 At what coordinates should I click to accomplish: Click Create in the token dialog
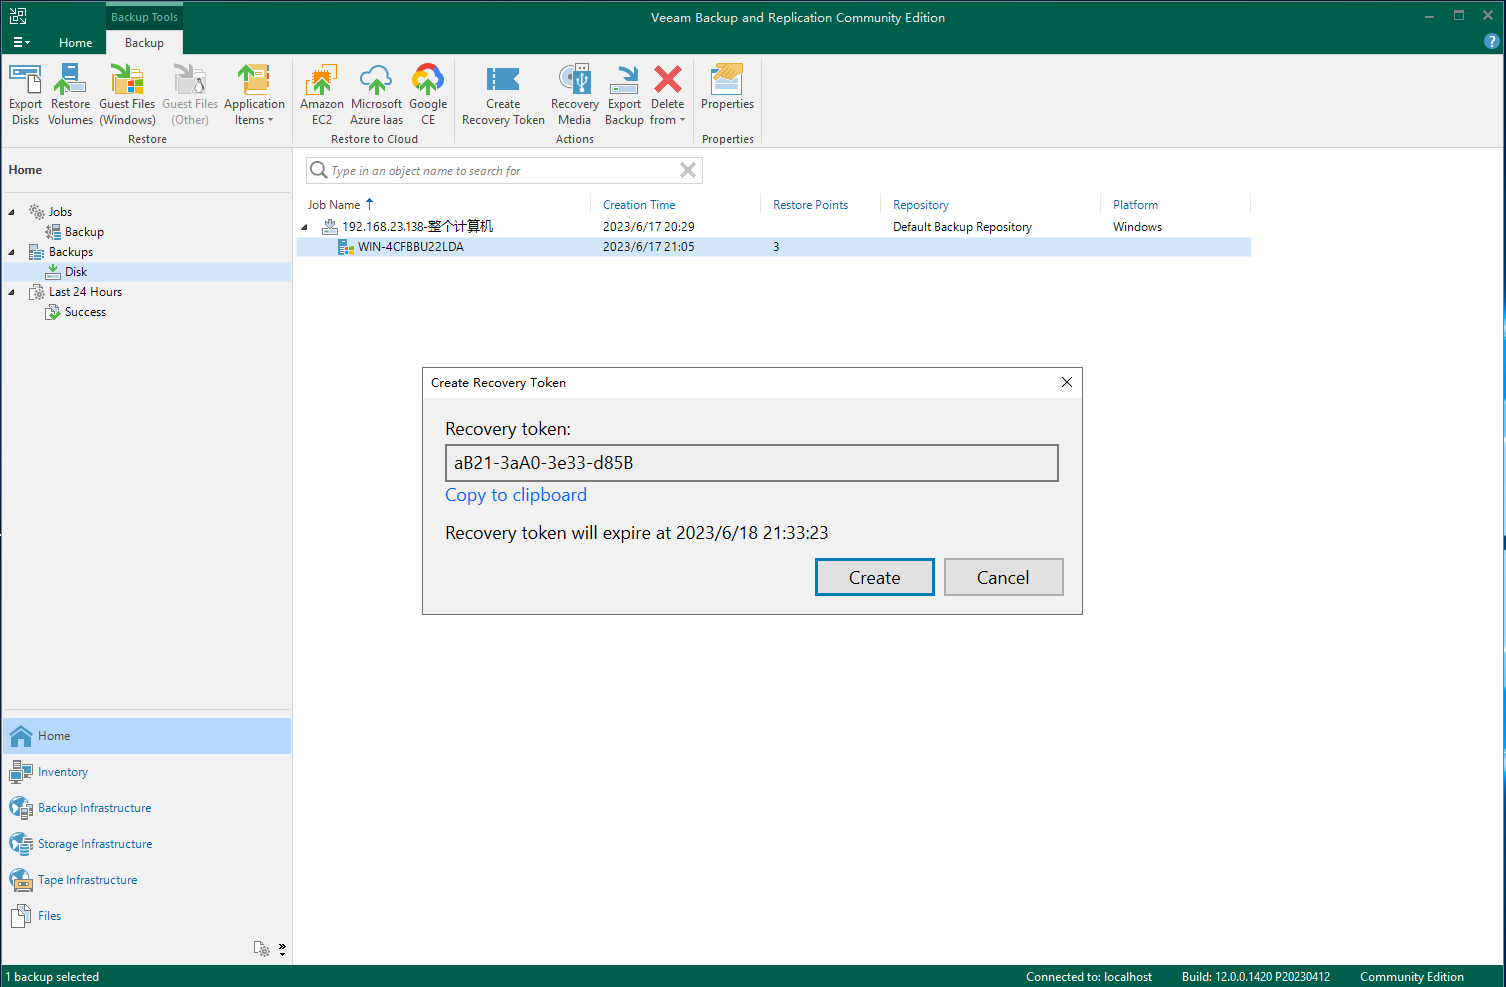pyautogui.click(x=874, y=577)
